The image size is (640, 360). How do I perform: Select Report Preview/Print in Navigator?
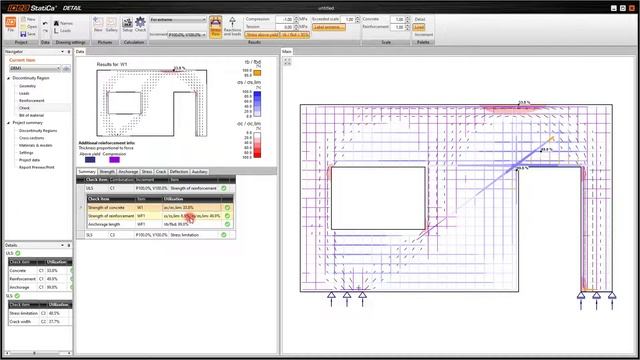coord(36,167)
